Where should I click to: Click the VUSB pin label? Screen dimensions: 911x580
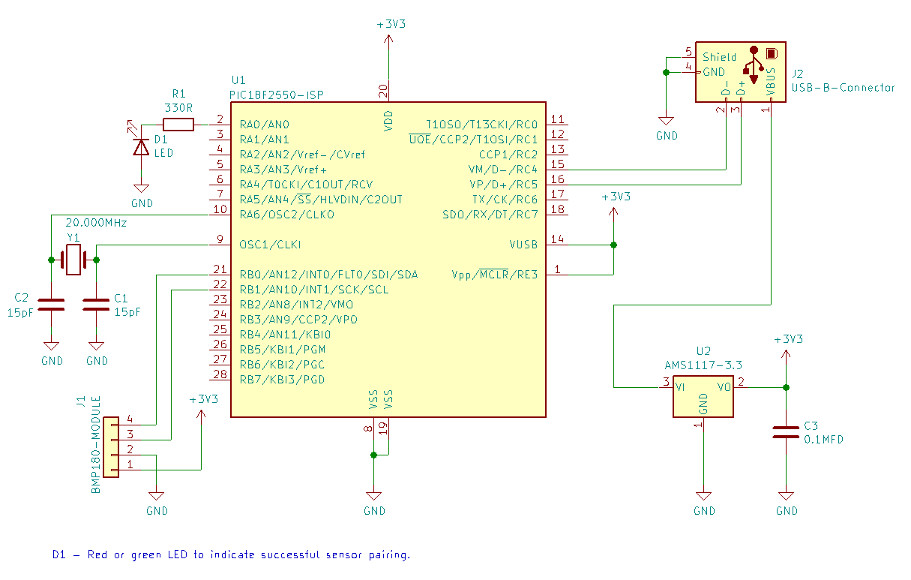tap(523, 245)
